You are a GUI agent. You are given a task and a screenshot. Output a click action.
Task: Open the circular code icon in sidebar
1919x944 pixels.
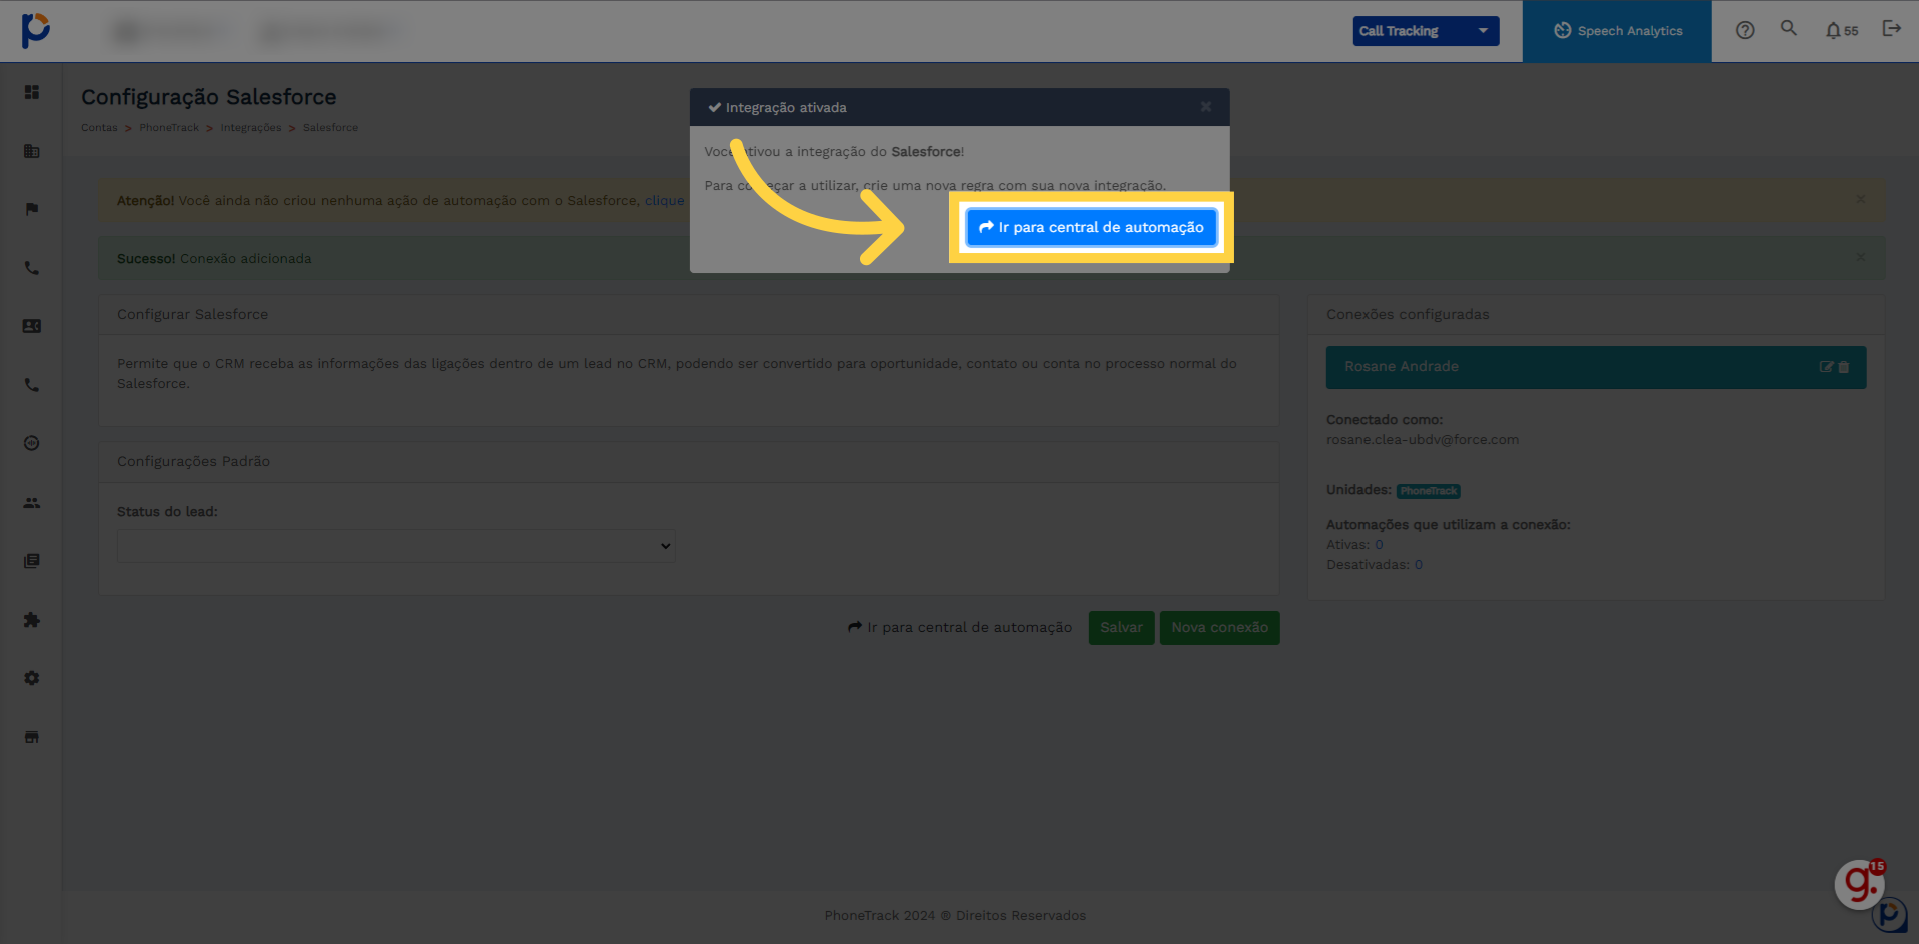tap(32, 443)
